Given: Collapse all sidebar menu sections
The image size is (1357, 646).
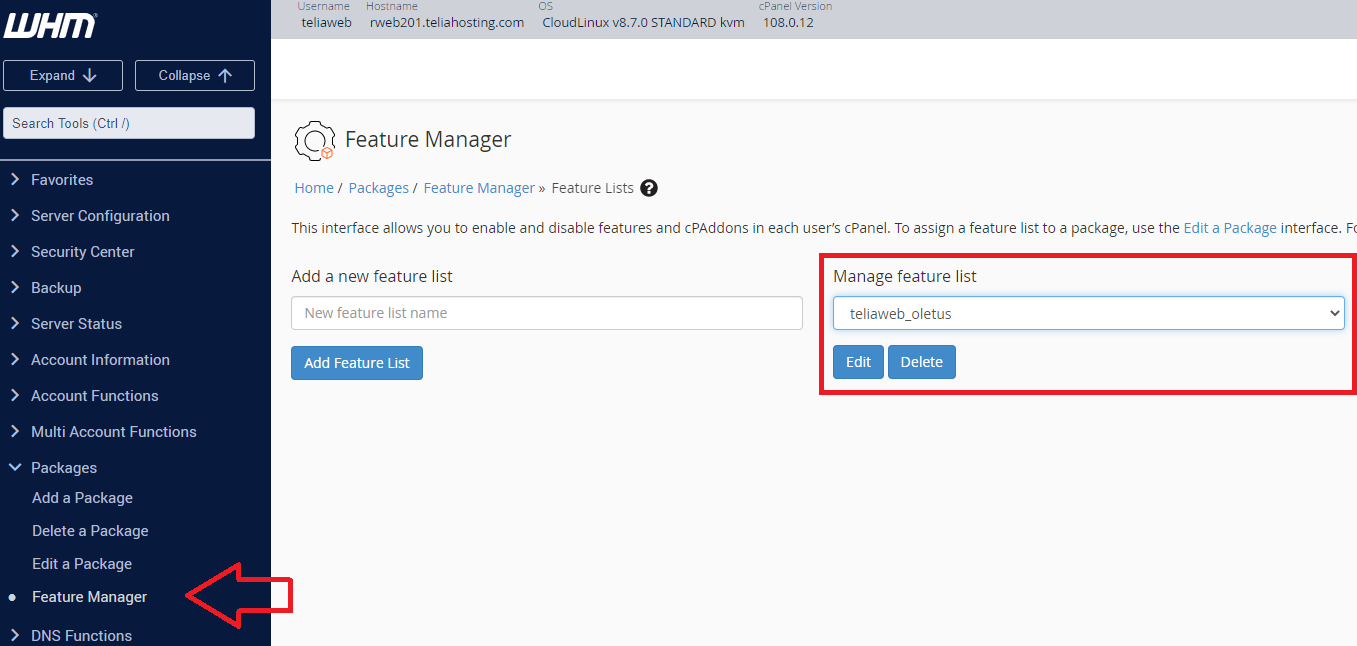Looking at the screenshot, I should (x=195, y=75).
